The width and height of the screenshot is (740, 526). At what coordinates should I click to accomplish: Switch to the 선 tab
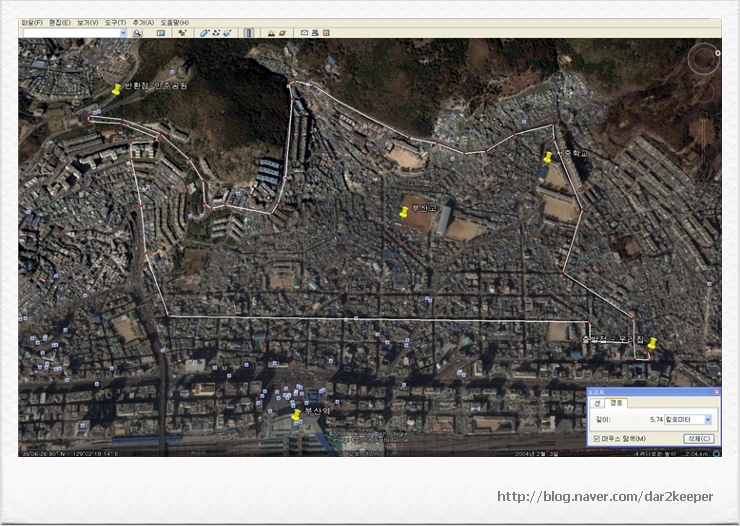pos(598,403)
